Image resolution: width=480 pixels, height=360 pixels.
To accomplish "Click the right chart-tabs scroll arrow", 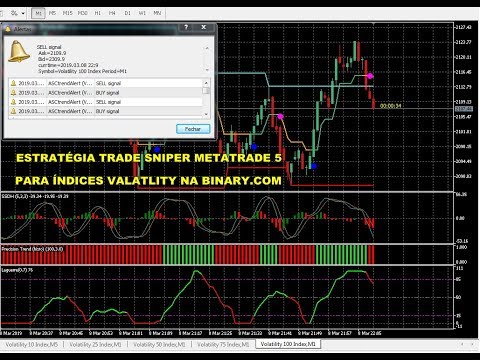I will click(x=473, y=344).
